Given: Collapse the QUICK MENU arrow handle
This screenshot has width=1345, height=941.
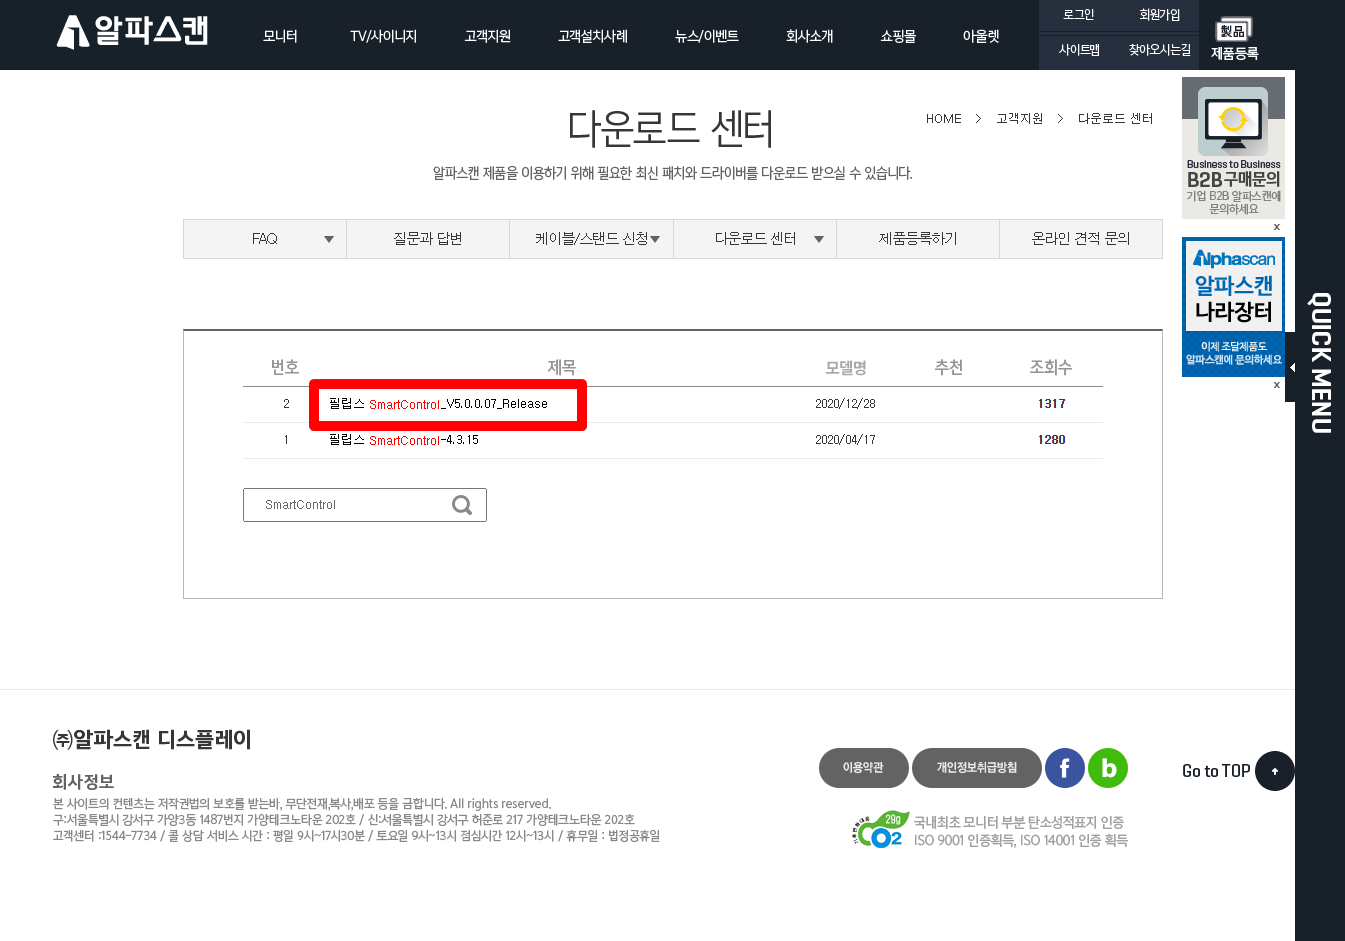Looking at the screenshot, I should [1291, 367].
